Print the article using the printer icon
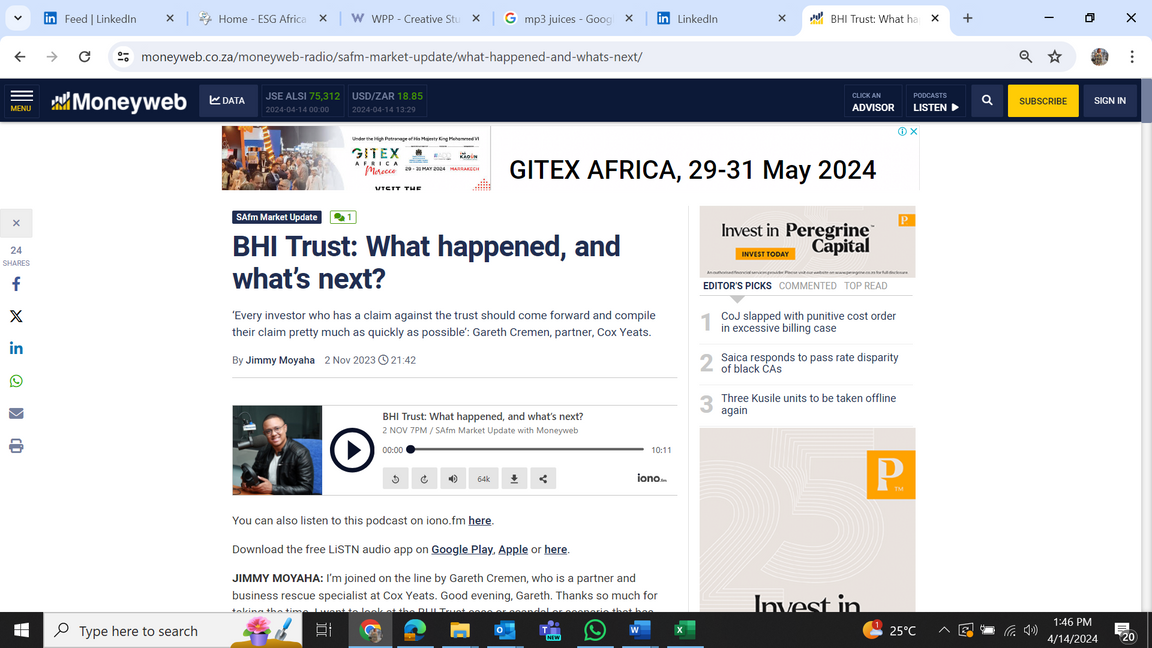Viewport: 1152px width, 648px height. click(16, 446)
